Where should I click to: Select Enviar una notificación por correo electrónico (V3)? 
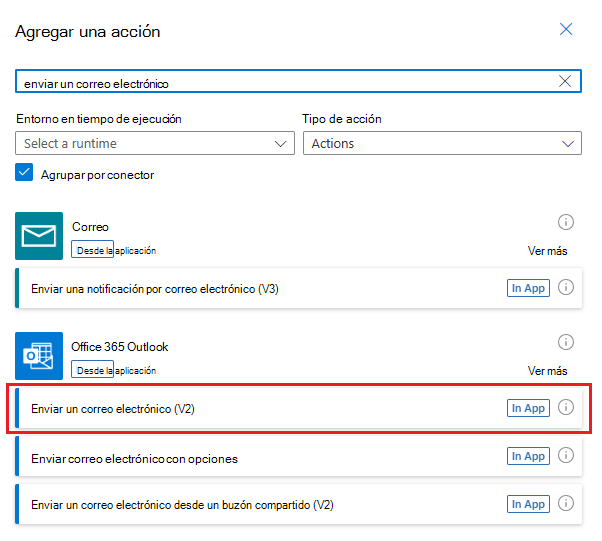(298, 288)
